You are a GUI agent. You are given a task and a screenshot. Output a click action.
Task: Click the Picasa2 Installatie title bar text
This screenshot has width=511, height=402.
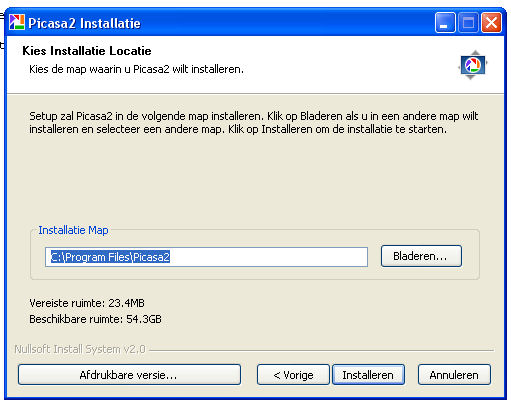(84, 23)
